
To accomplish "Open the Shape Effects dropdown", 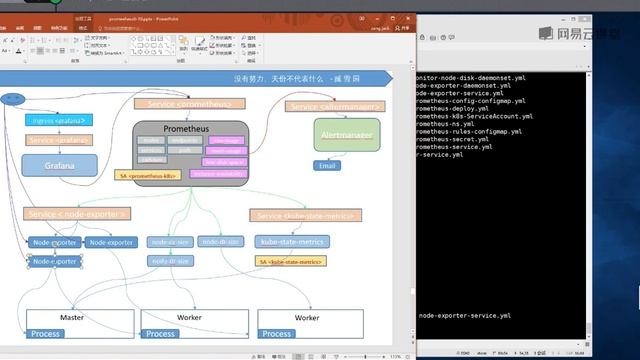I will (222, 53).
